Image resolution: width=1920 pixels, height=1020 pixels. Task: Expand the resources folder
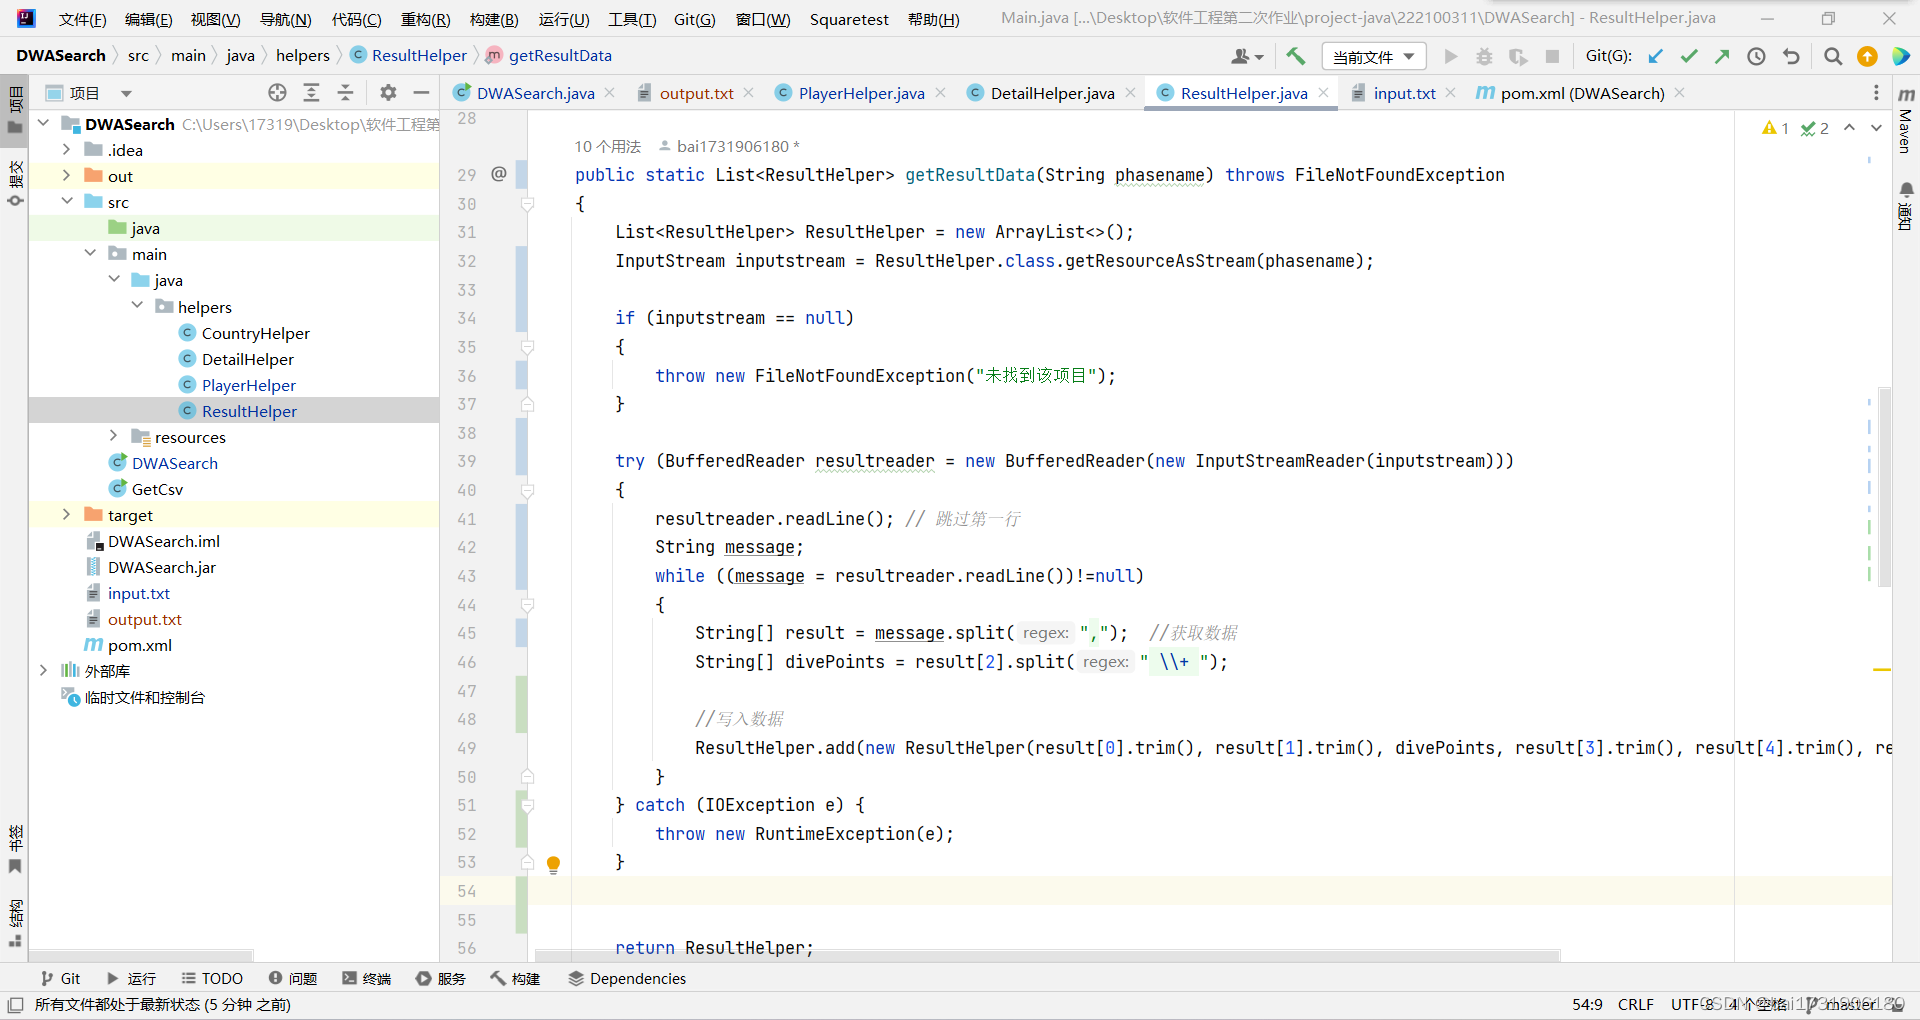pyautogui.click(x=113, y=436)
